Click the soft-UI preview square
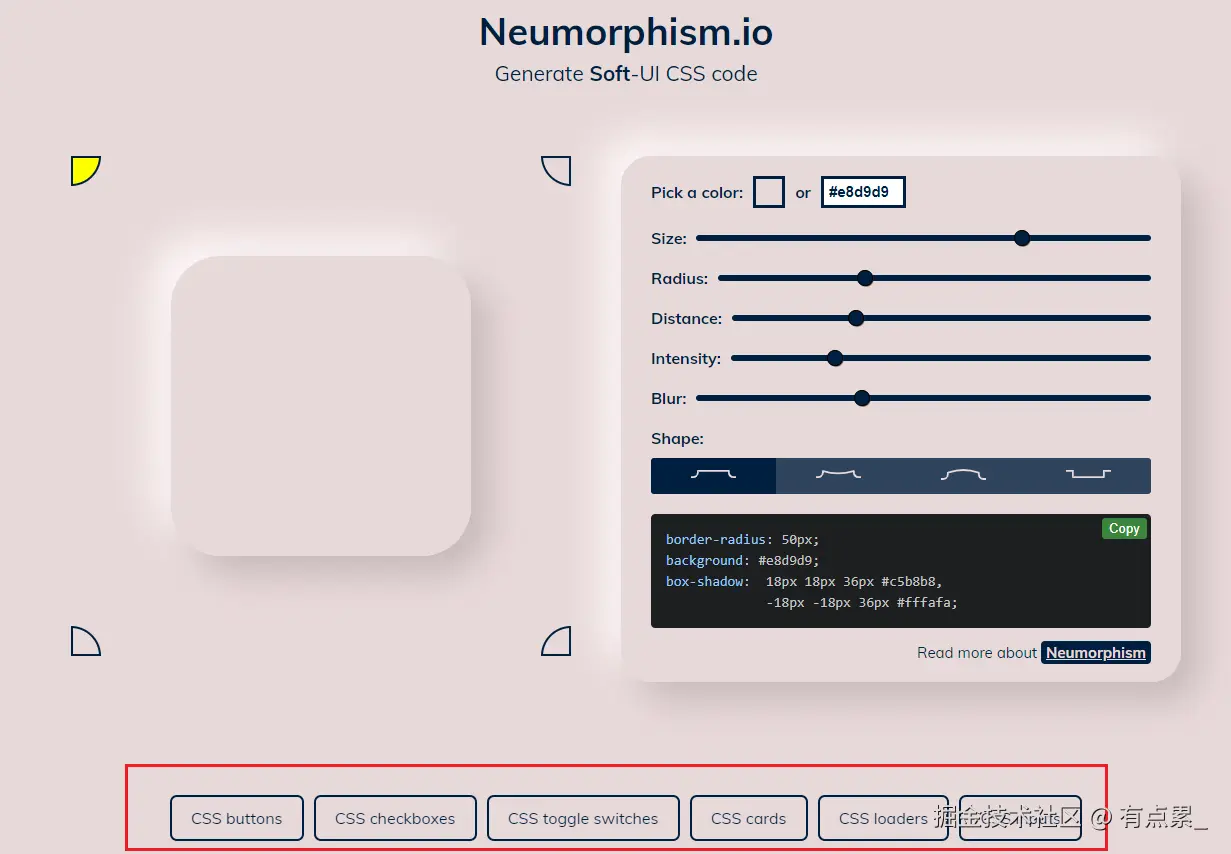Viewport: 1231px width, 854px height. pyautogui.click(x=321, y=406)
